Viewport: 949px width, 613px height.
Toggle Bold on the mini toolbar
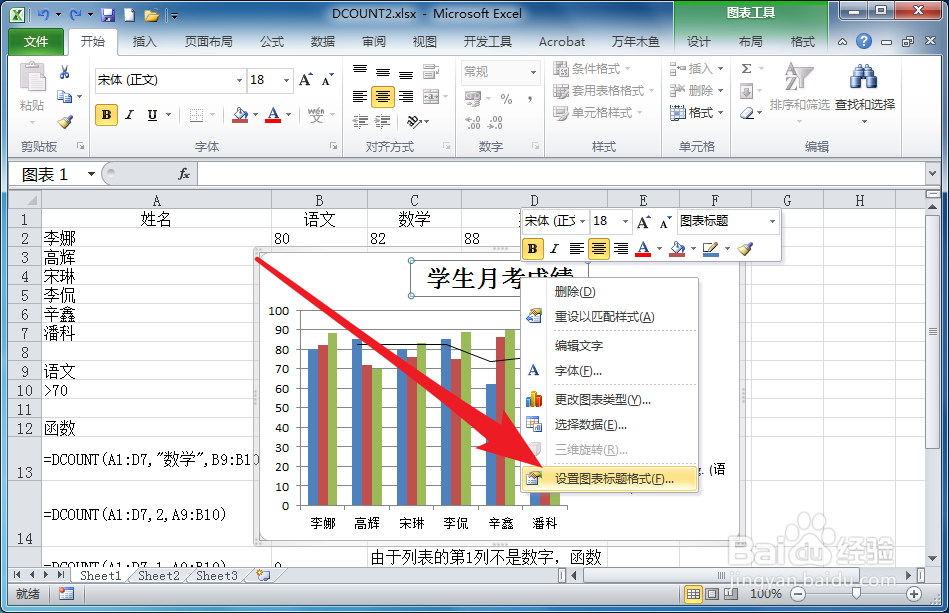(x=533, y=248)
